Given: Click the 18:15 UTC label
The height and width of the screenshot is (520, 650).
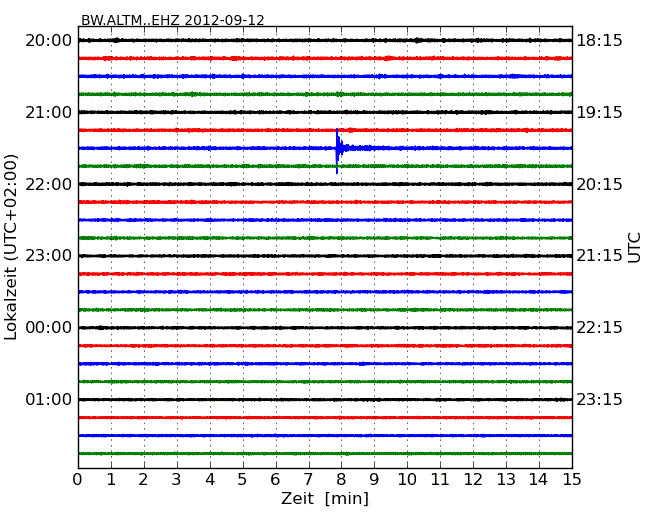Looking at the screenshot, I should pyautogui.click(x=599, y=41).
